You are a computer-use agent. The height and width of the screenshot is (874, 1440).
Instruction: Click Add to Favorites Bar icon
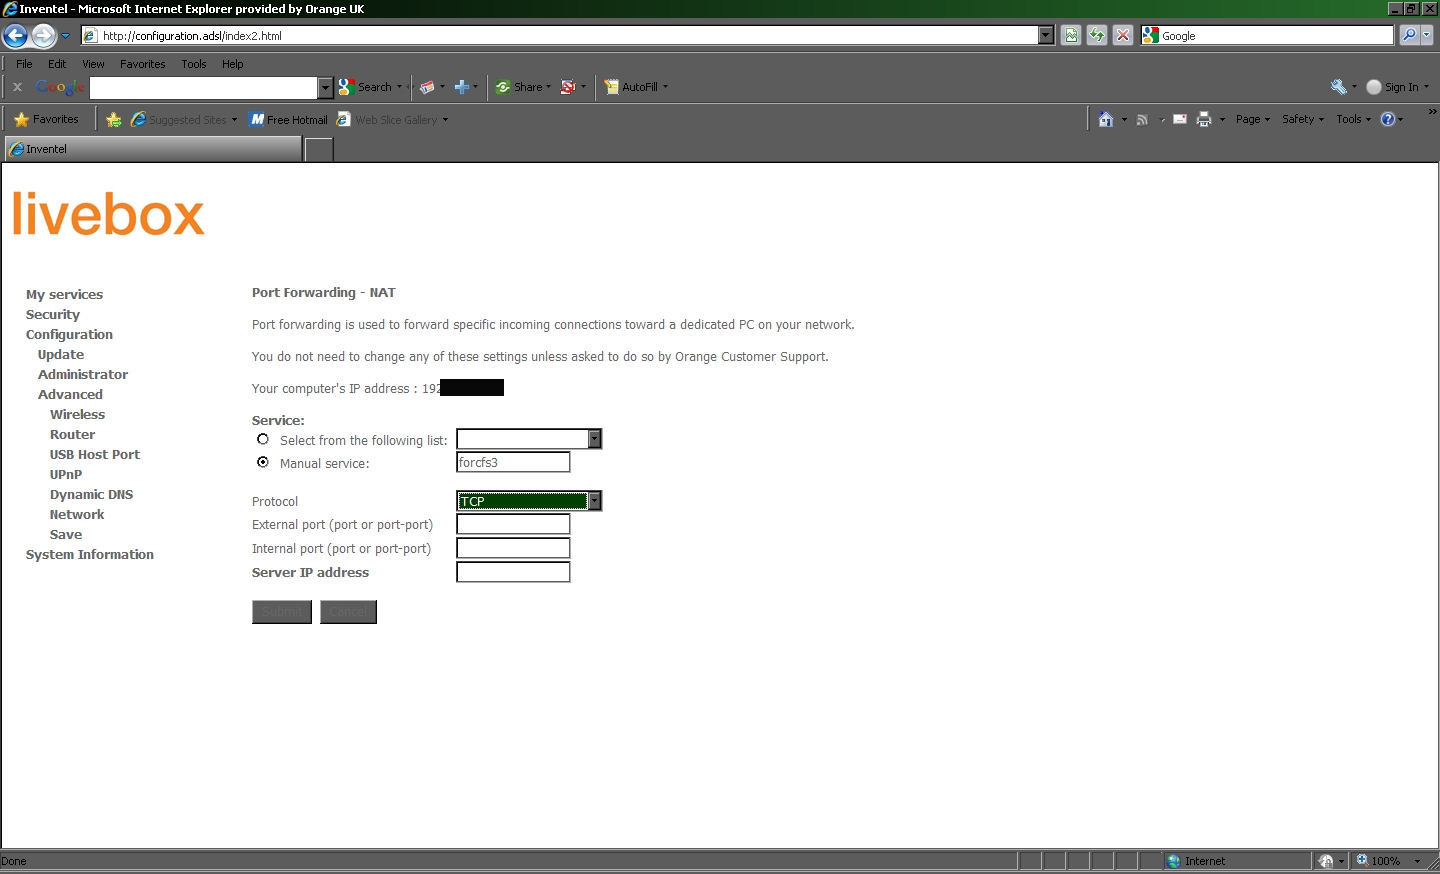113,119
